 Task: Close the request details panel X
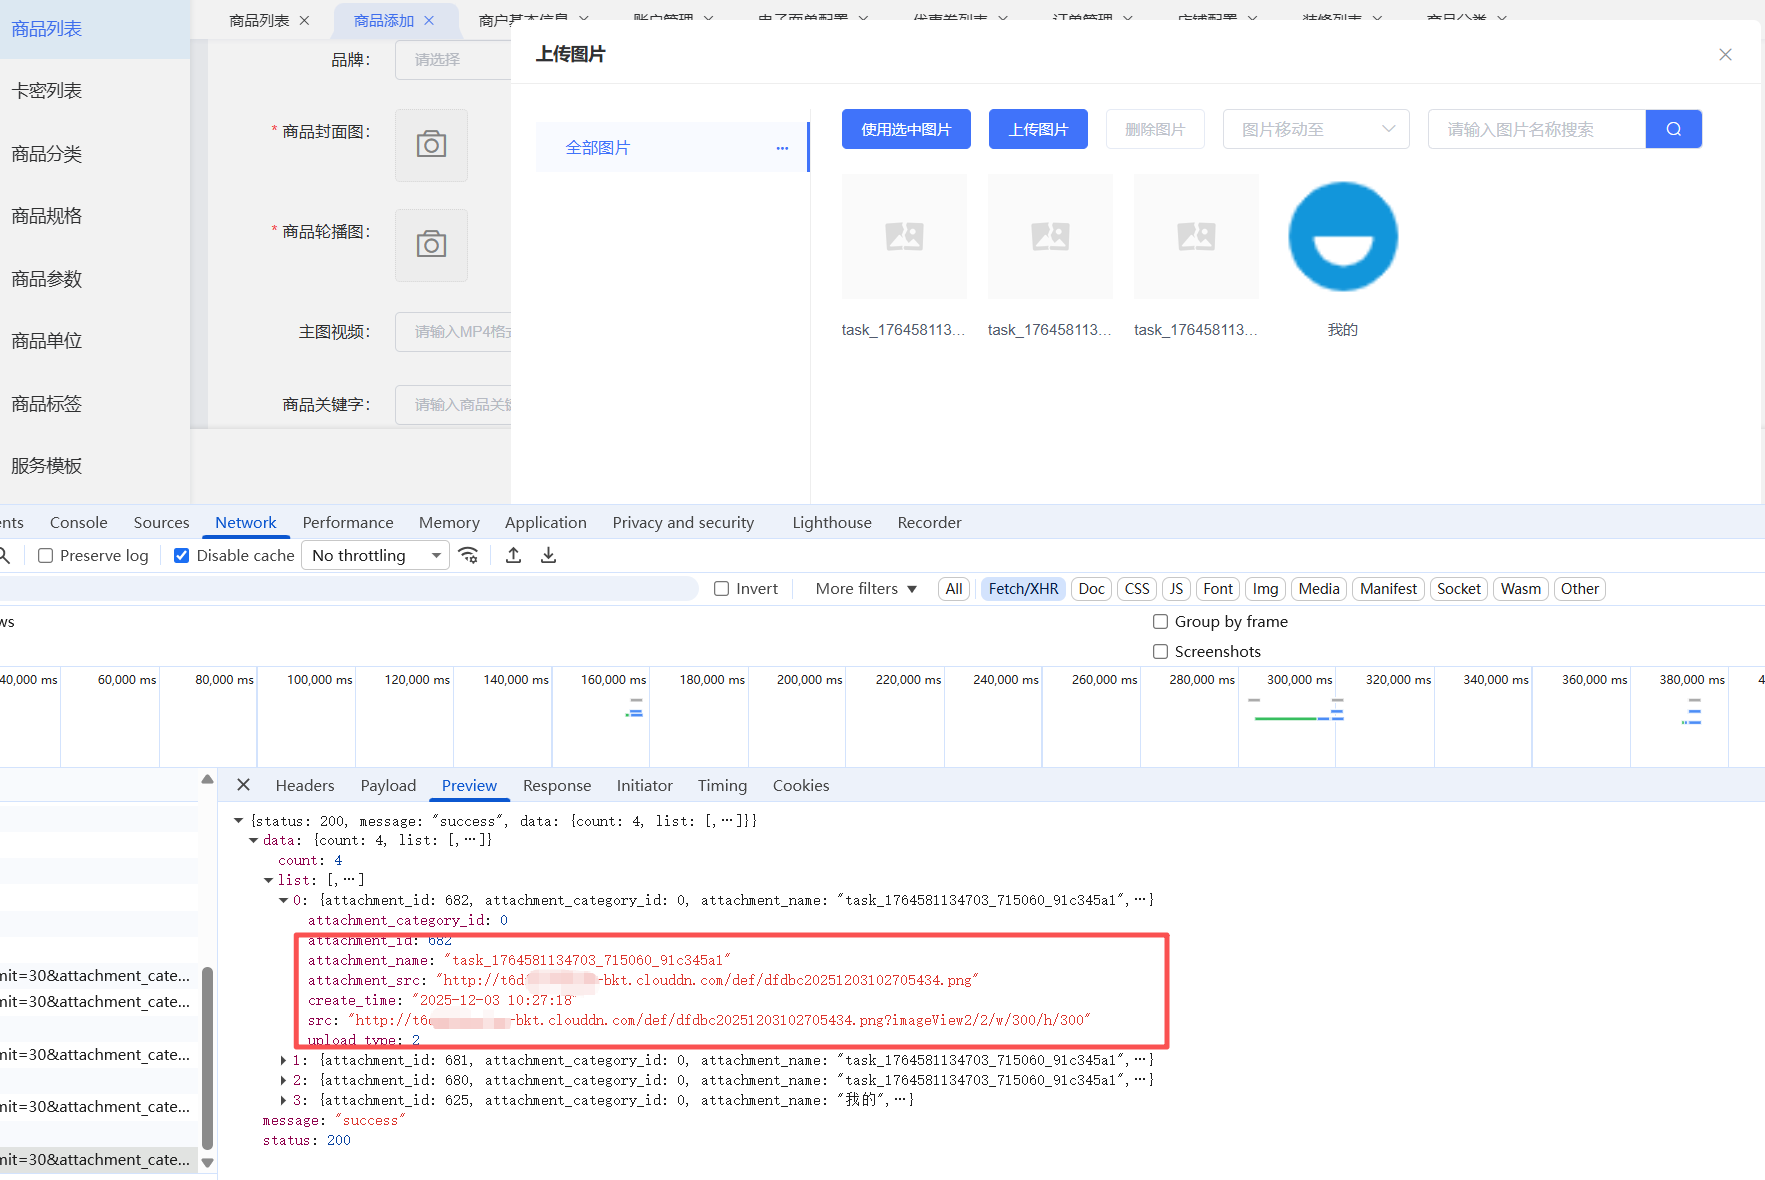pyautogui.click(x=243, y=785)
